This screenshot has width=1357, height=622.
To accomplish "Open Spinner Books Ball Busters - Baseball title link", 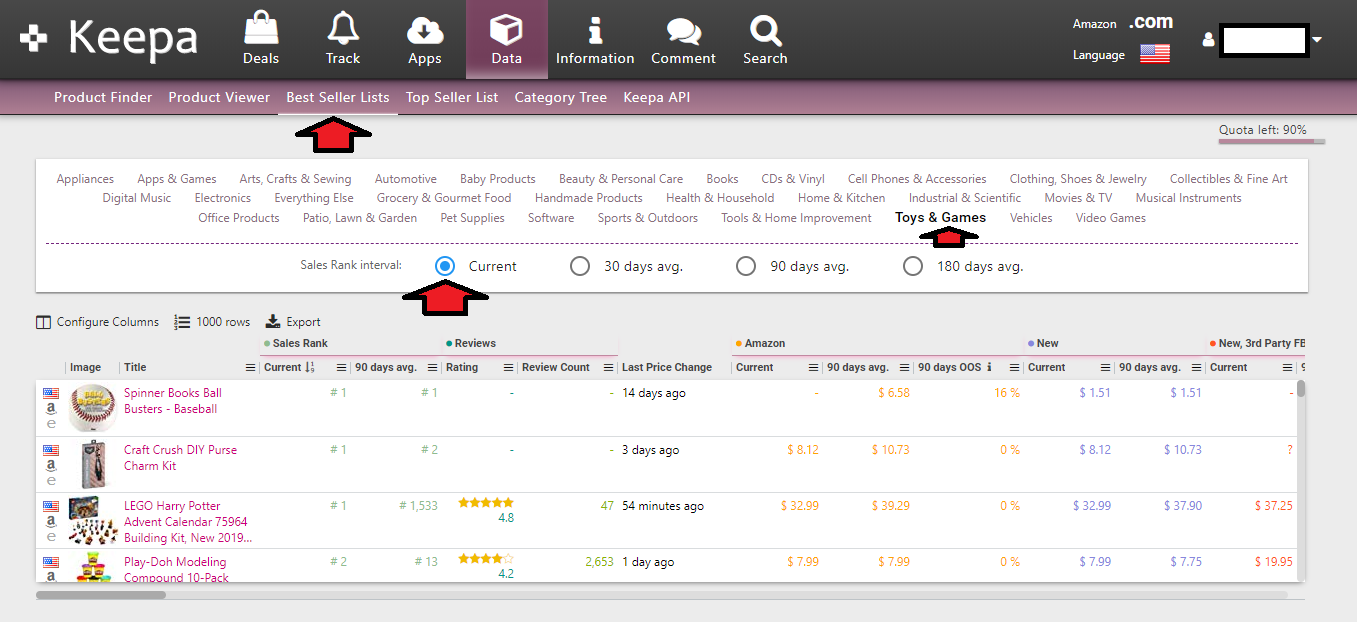I will 173,401.
